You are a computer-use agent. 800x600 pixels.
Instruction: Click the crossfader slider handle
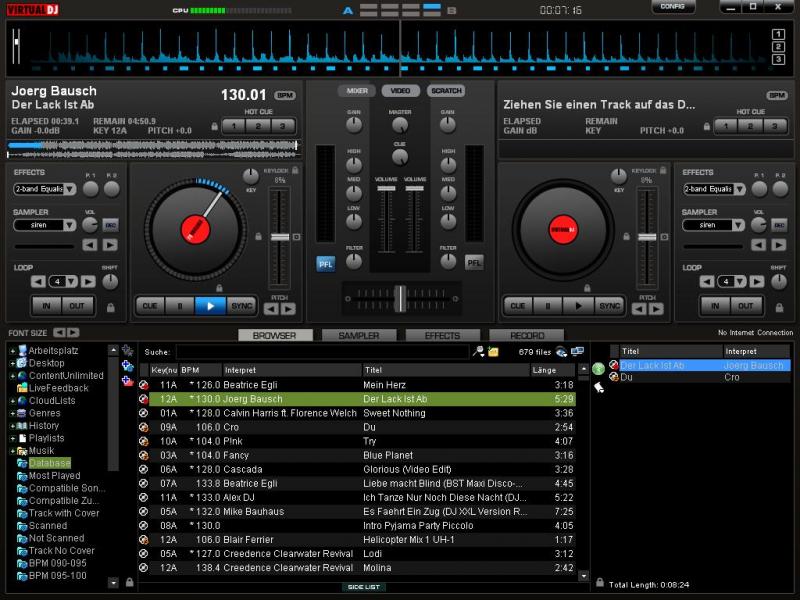tap(400, 297)
